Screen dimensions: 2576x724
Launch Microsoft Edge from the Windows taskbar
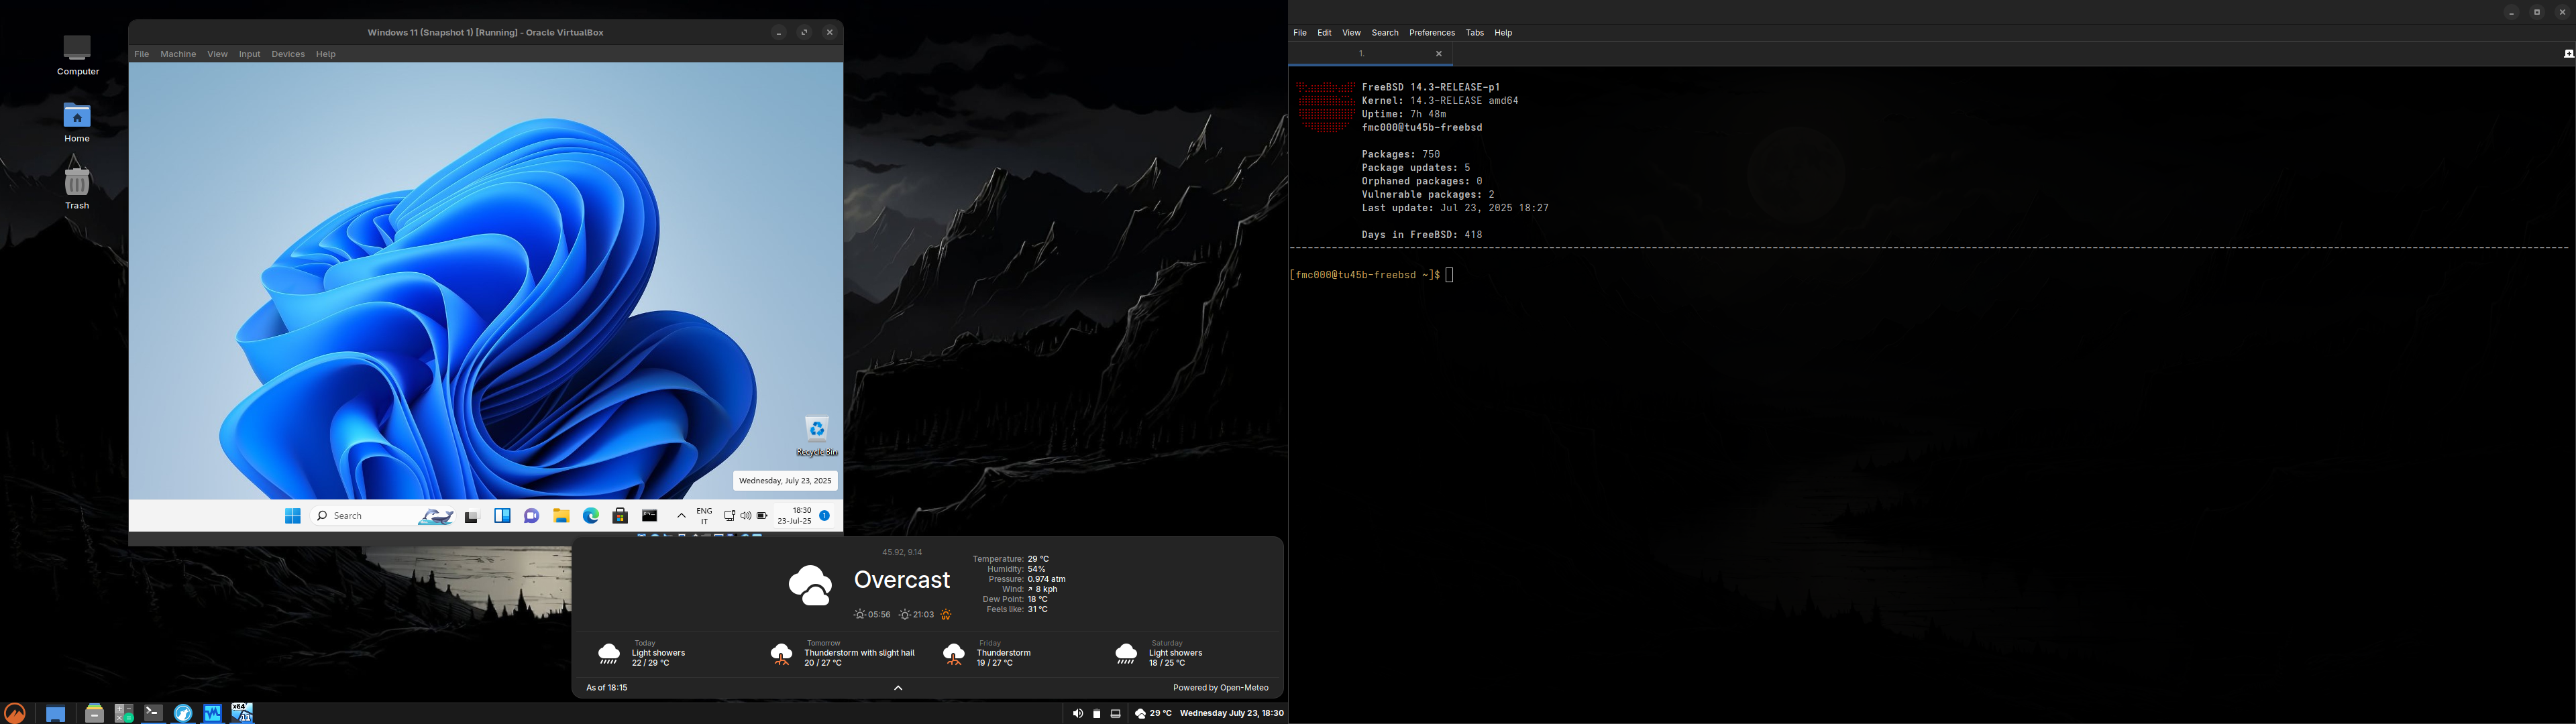click(591, 516)
